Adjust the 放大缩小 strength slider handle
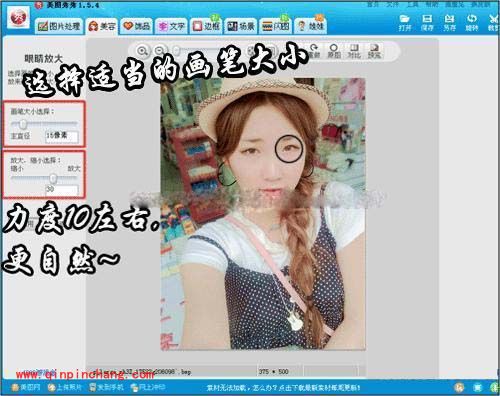This screenshot has width=500, height=396. [x=53, y=179]
